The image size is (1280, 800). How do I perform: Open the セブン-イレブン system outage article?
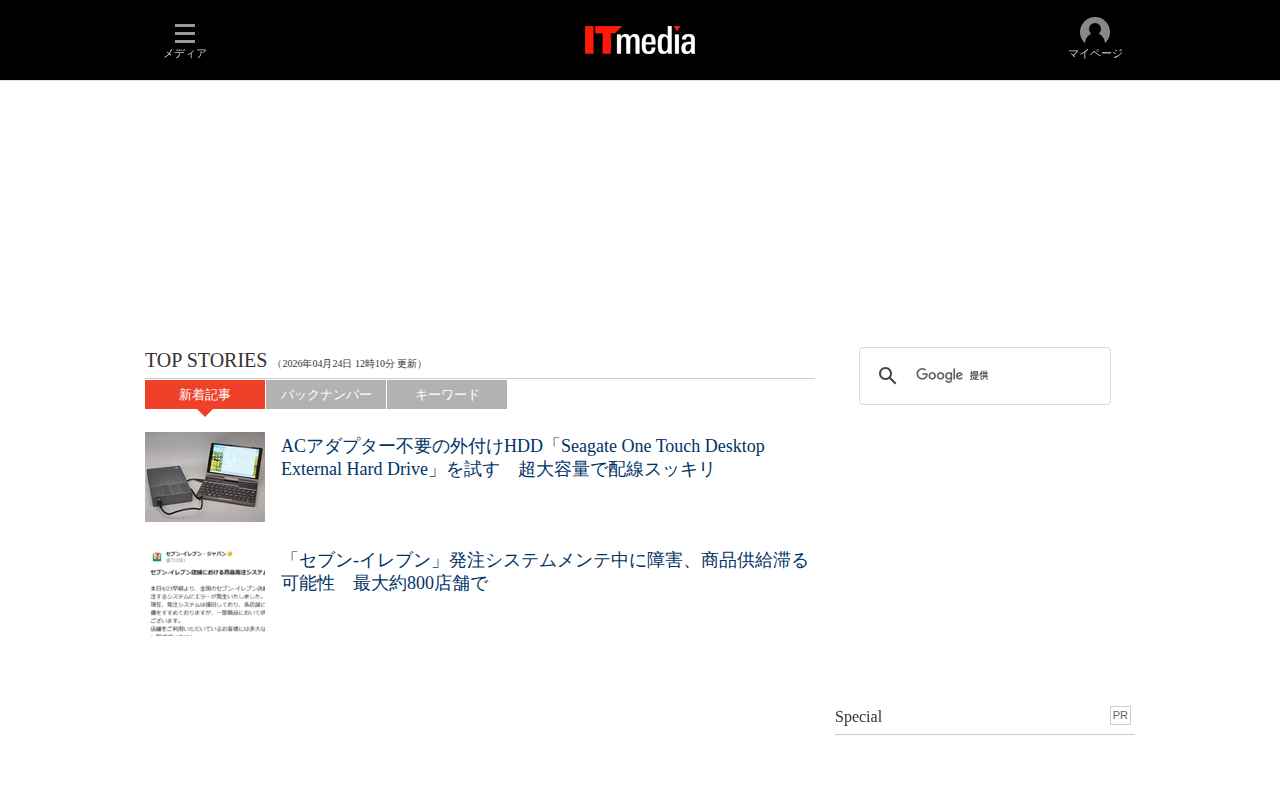[x=545, y=571]
